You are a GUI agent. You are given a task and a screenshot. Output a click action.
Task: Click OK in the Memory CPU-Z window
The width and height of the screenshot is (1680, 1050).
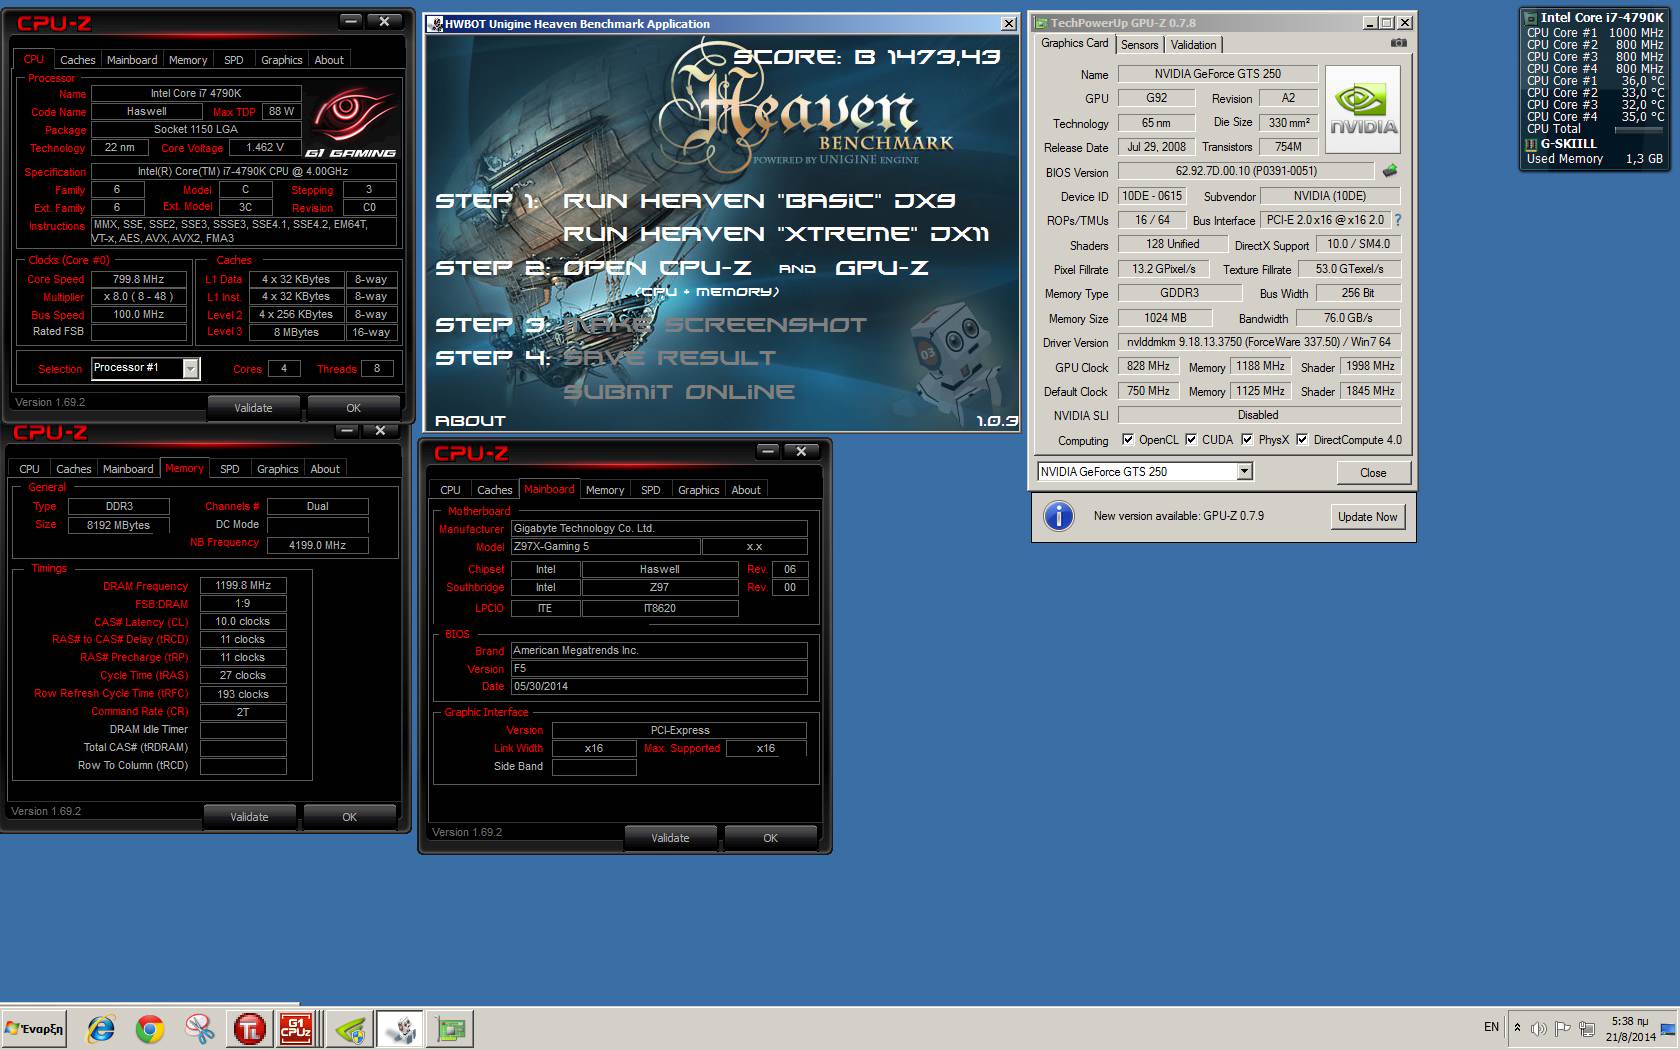[349, 817]
